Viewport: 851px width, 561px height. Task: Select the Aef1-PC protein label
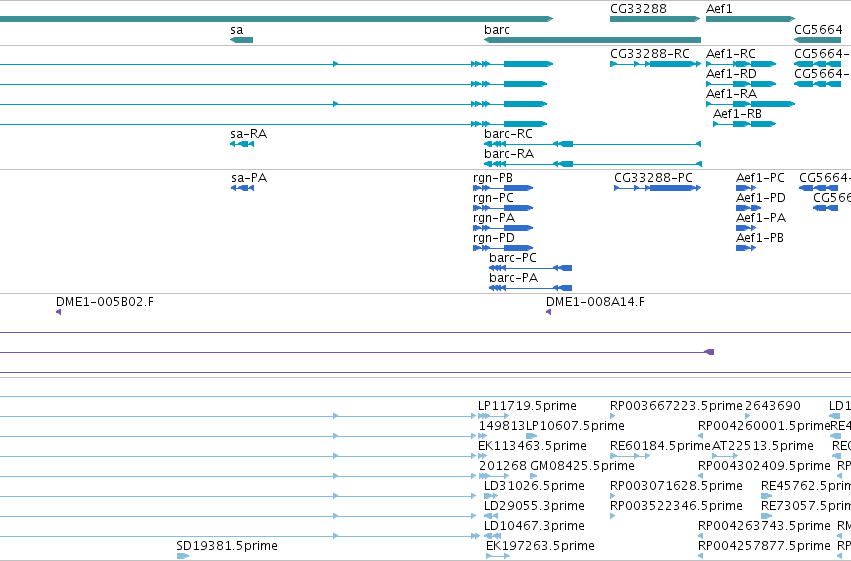pos(760,178)
